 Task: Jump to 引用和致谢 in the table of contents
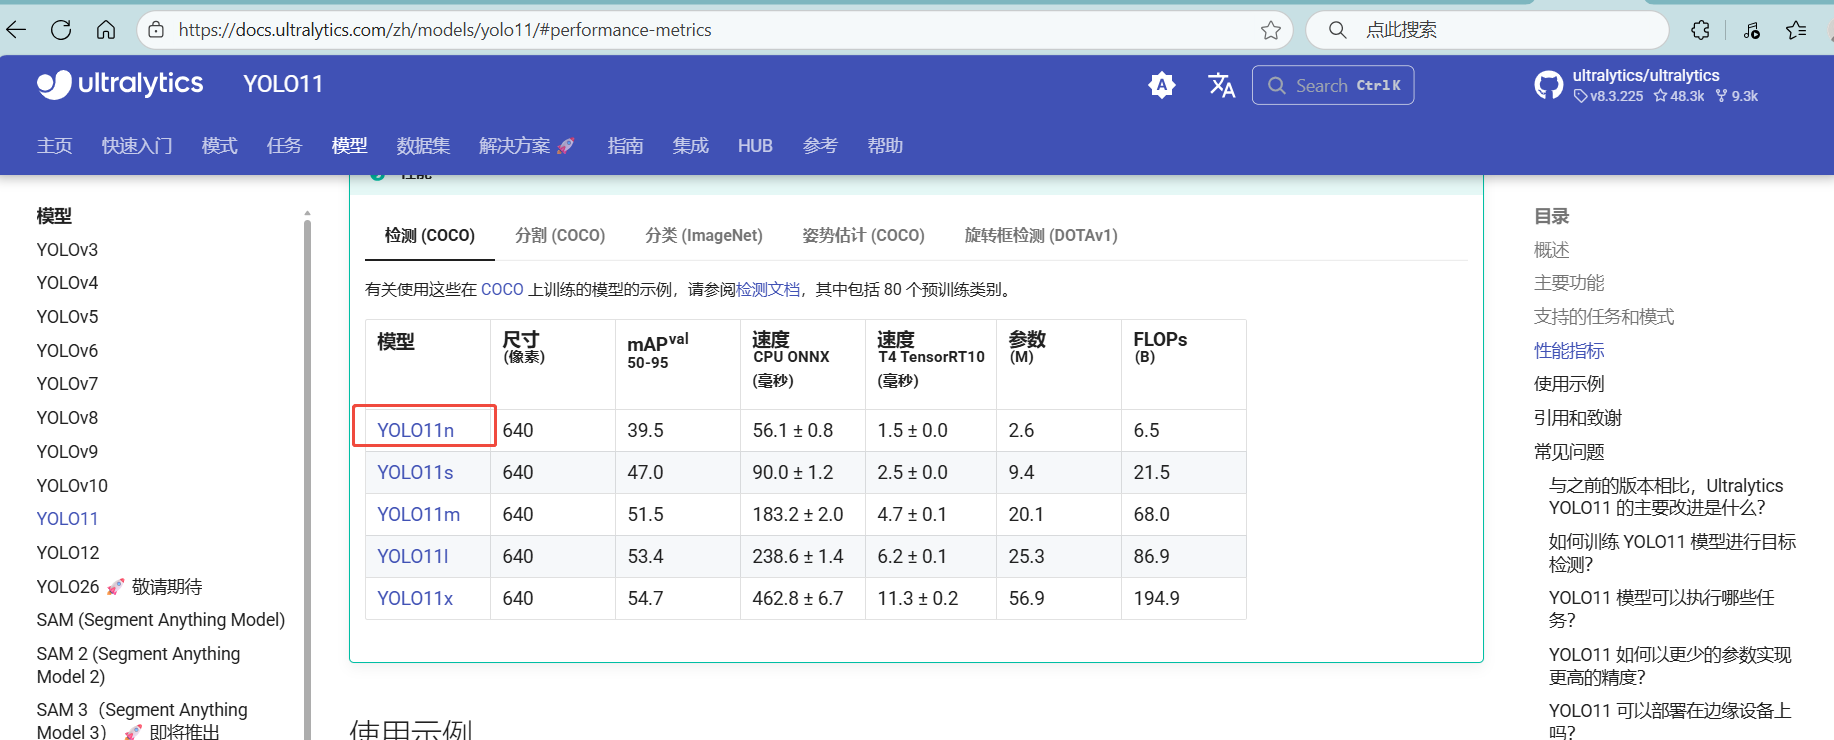tap(1578, 418)
